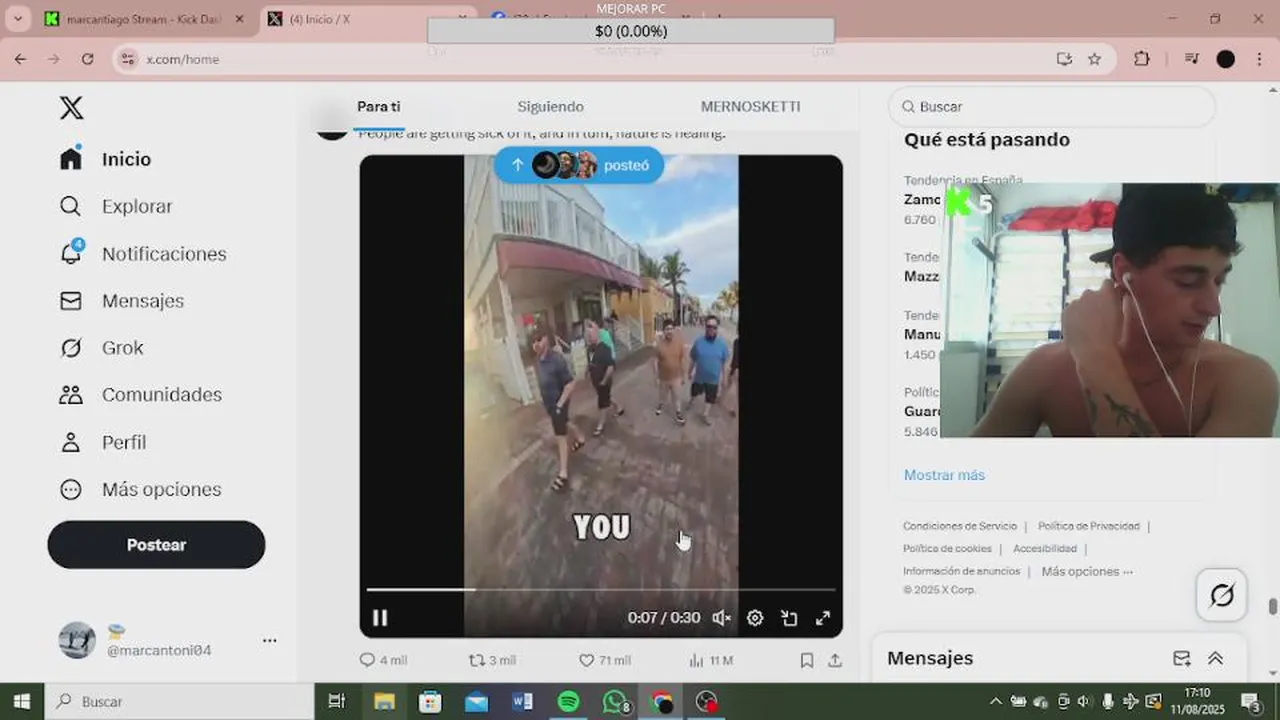Image resolution: width=1280 pixels, height=720 pixels.
Task: Click the @marcantoni04 profile avatar
Action: (77, 640)
